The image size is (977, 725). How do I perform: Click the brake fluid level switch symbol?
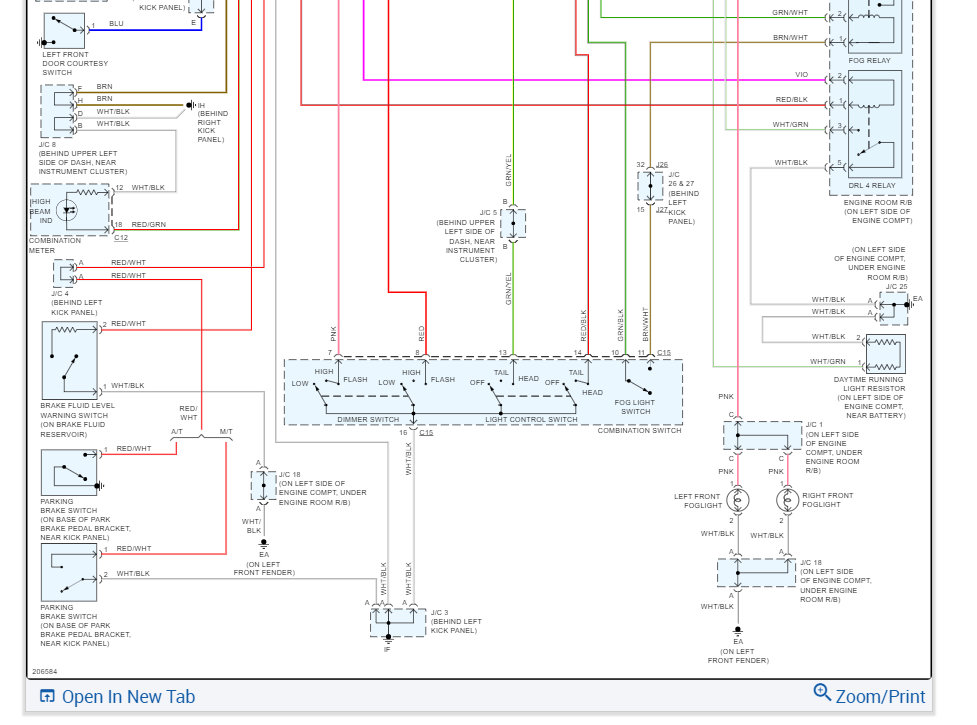[x=69, y=360]
